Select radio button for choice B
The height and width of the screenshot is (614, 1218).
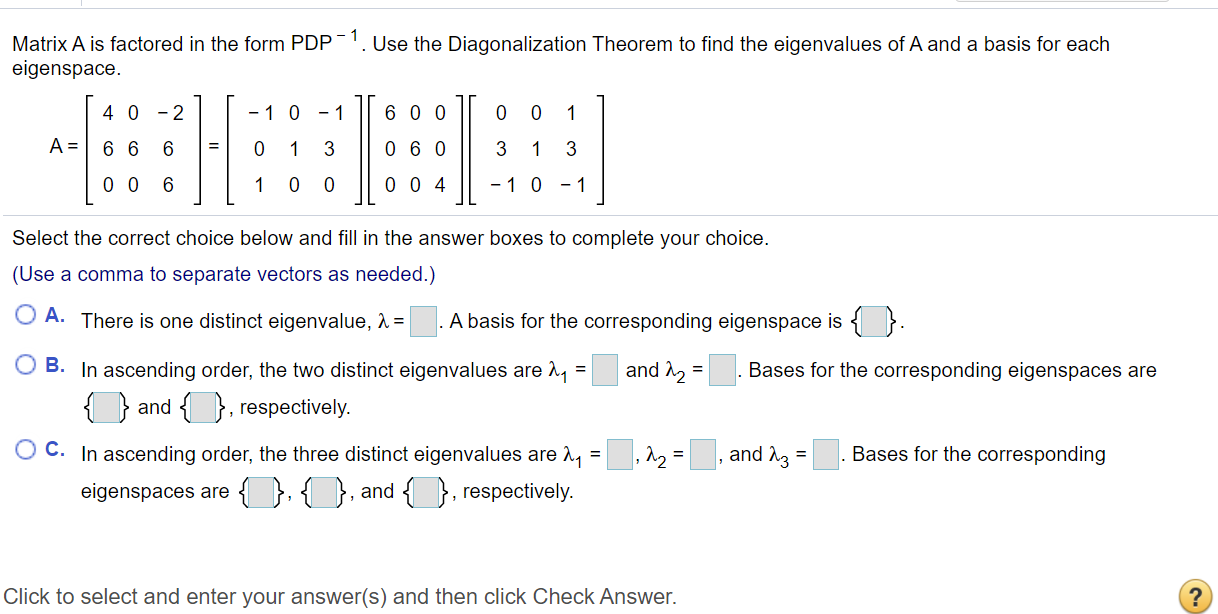click(x=24, y=365)
